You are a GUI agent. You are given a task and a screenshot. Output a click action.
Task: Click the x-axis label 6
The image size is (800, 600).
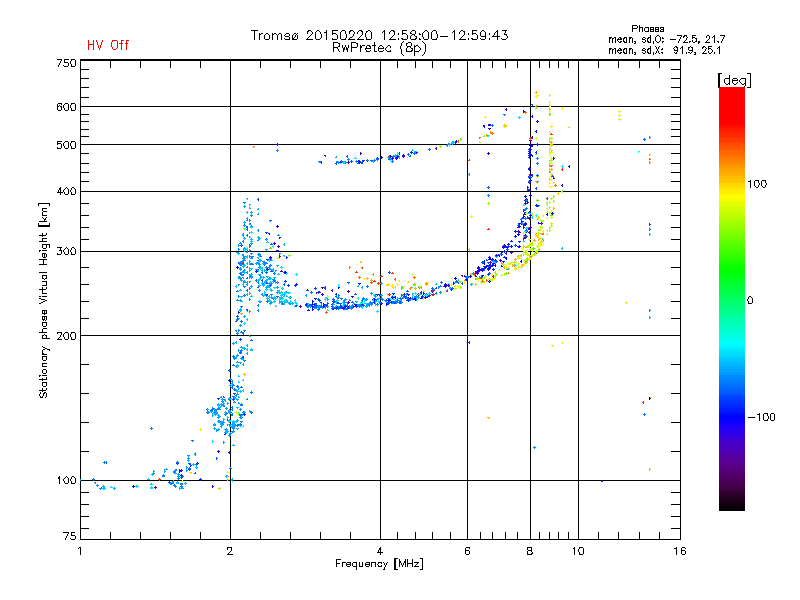point(467,551)
